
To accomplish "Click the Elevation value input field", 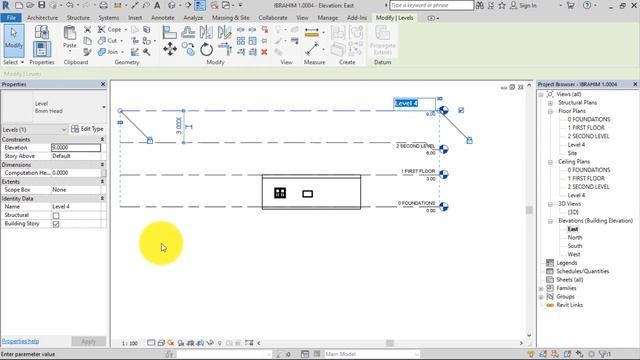I will click(76, 147).
